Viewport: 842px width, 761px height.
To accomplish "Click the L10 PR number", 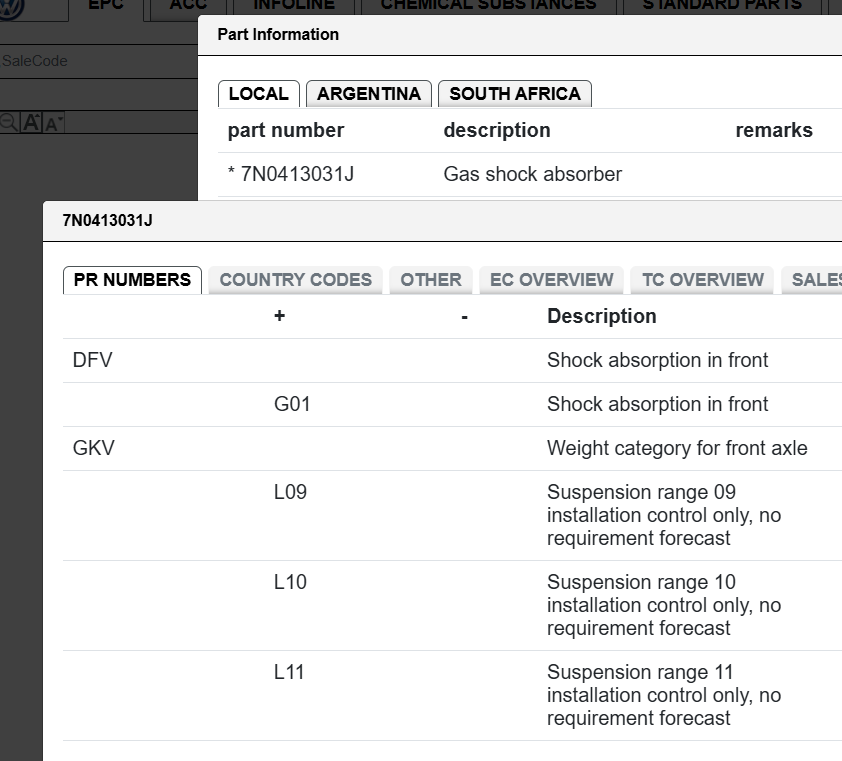I will pos(290,582).
